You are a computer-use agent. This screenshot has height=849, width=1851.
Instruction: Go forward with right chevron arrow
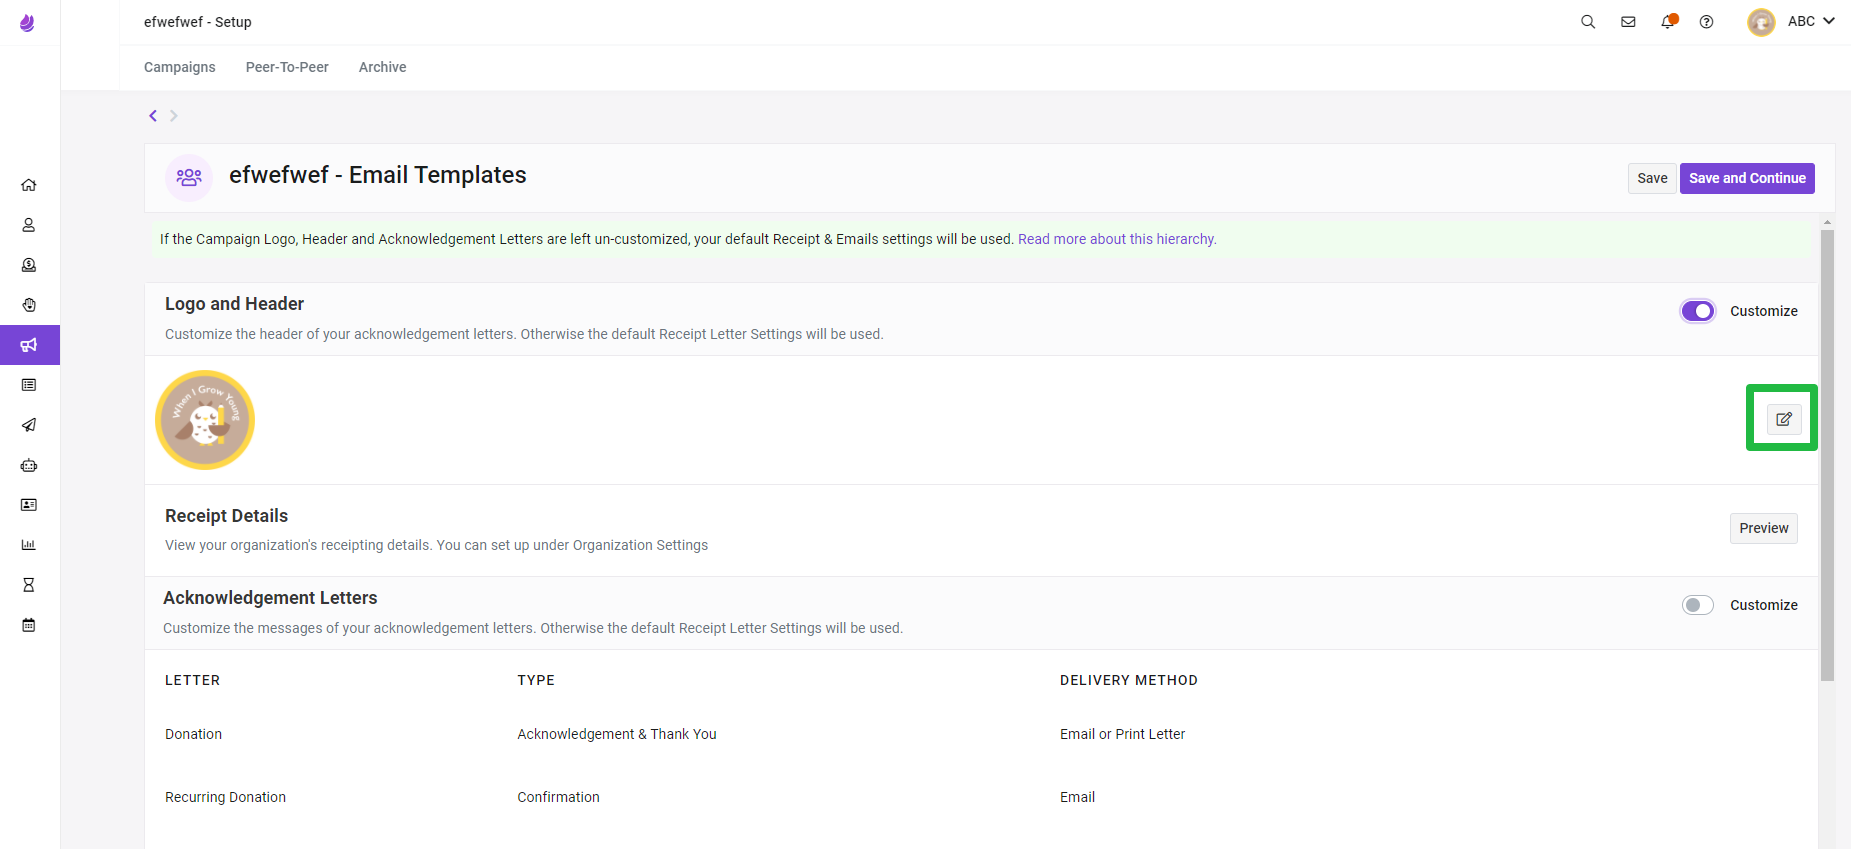tap(173, 116)
